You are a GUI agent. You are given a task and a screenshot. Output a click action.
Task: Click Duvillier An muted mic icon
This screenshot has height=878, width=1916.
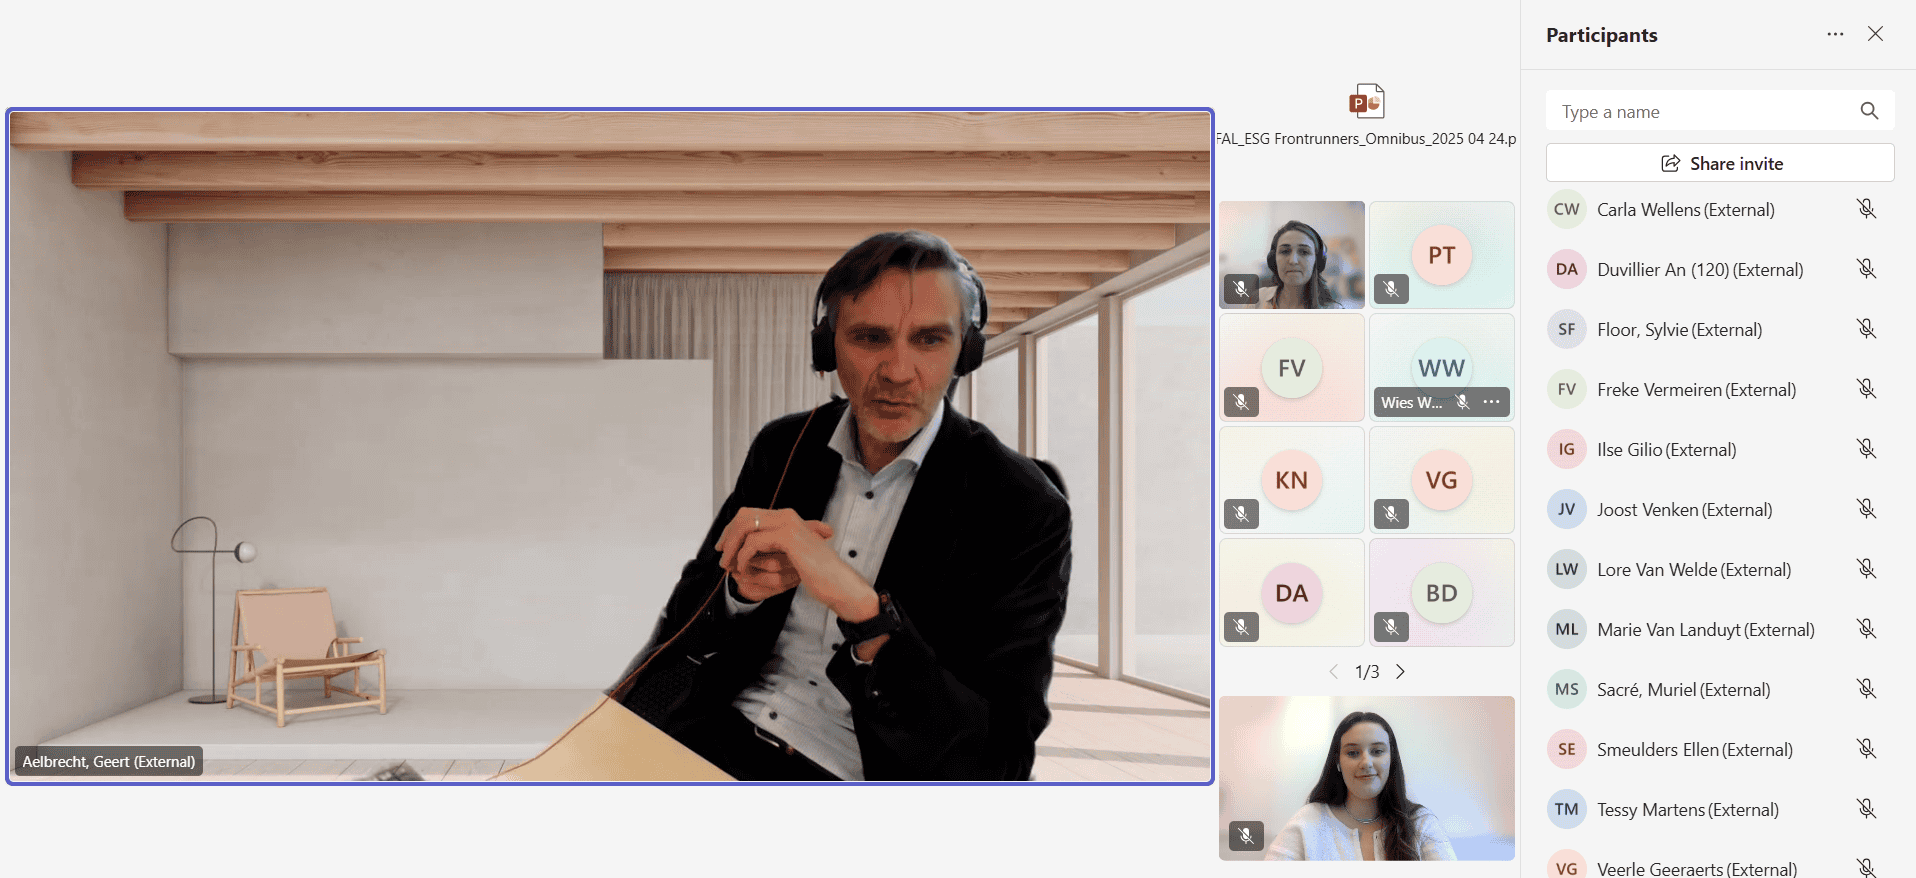[1866, 269]
